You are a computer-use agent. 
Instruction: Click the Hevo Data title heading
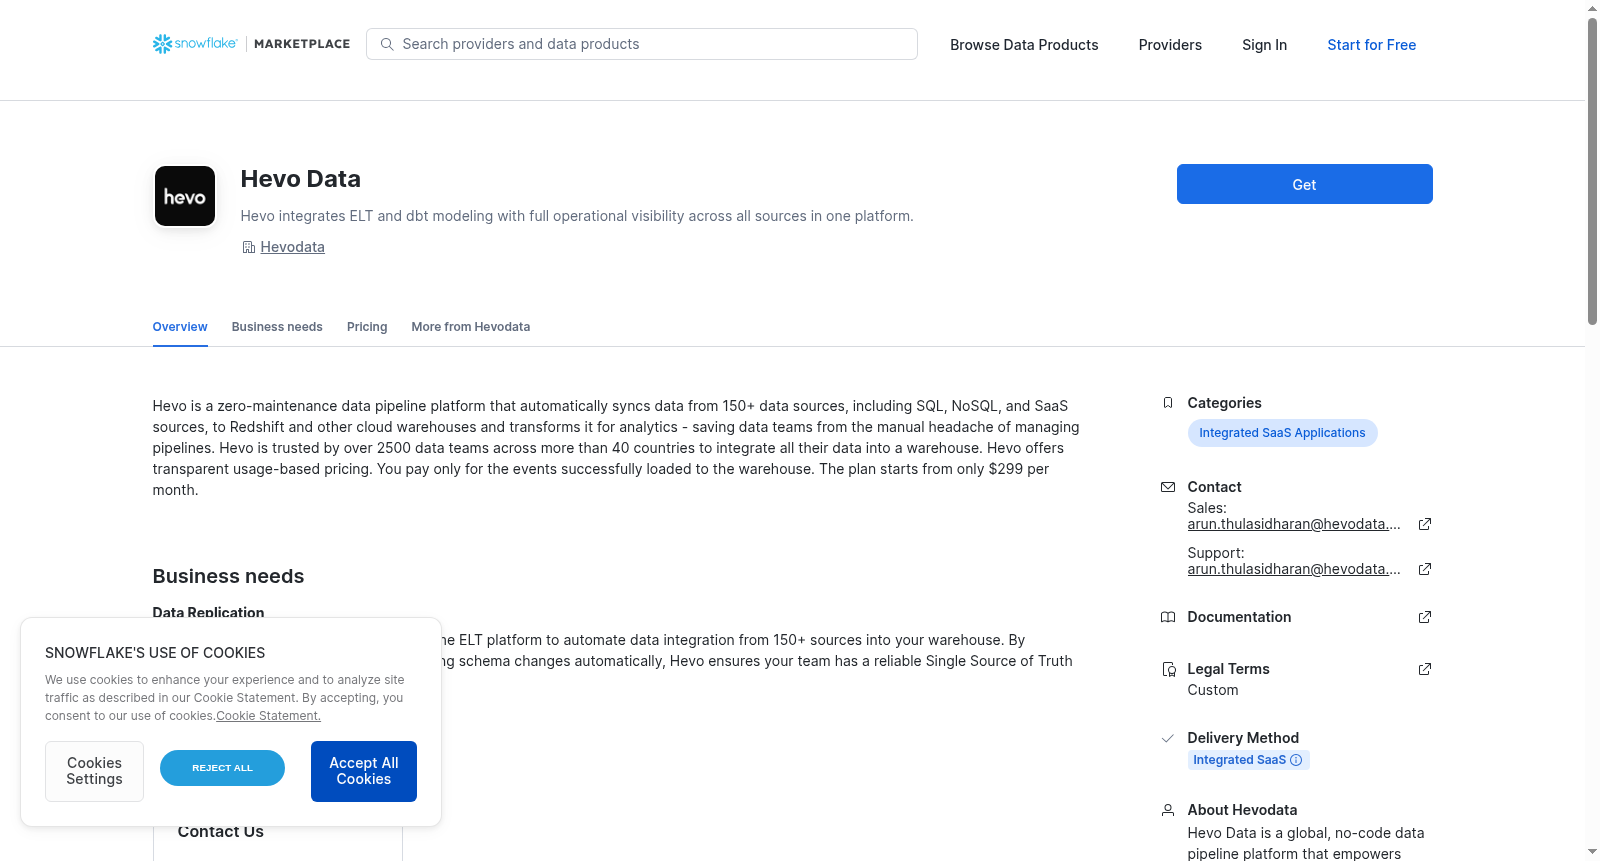coord(301,179)
